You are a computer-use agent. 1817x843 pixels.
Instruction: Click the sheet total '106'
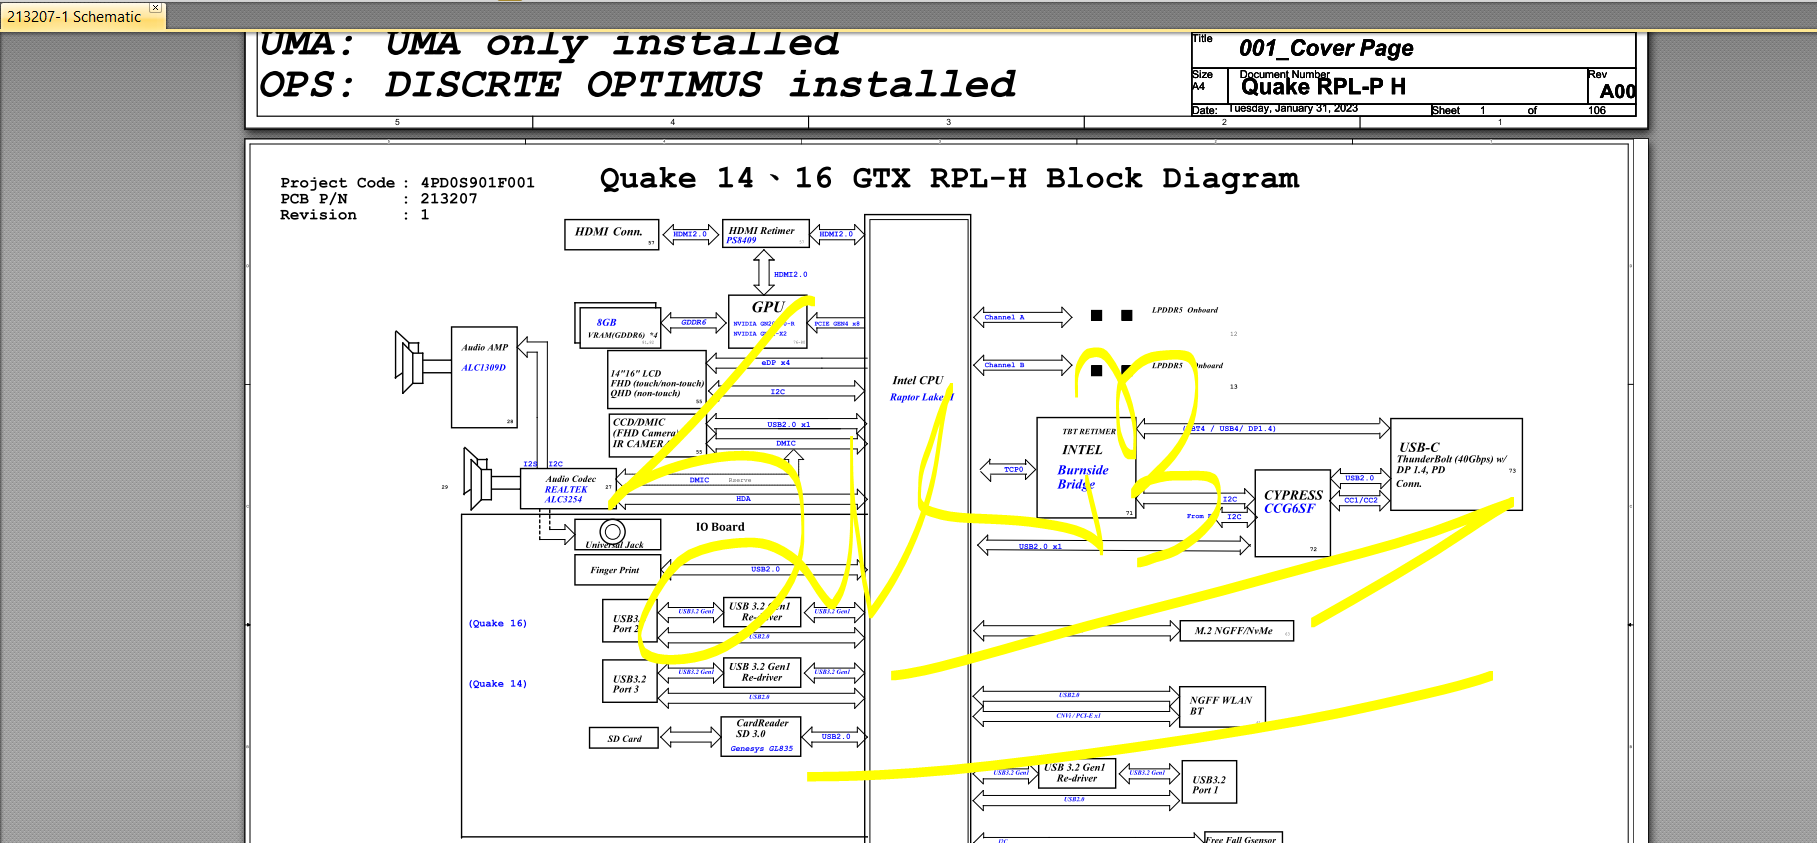pyautogui.click(x=1597, y=110)
